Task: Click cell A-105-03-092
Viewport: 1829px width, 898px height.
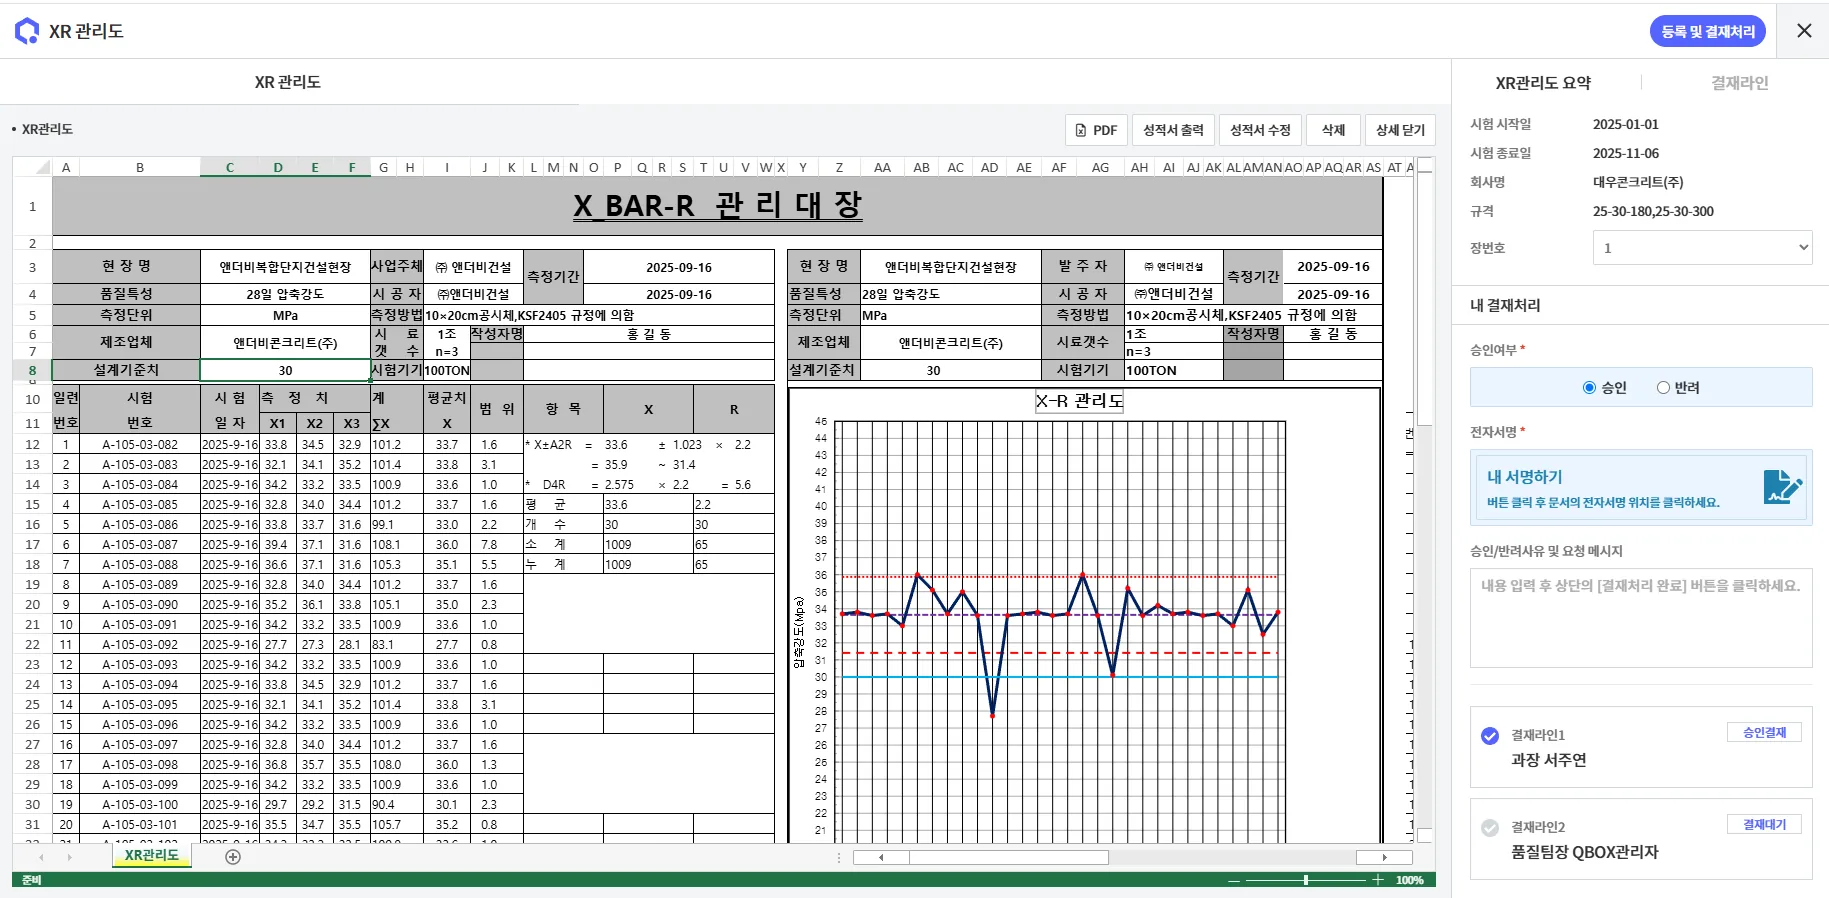Action: pyautogui.click(x=140, y=644)
